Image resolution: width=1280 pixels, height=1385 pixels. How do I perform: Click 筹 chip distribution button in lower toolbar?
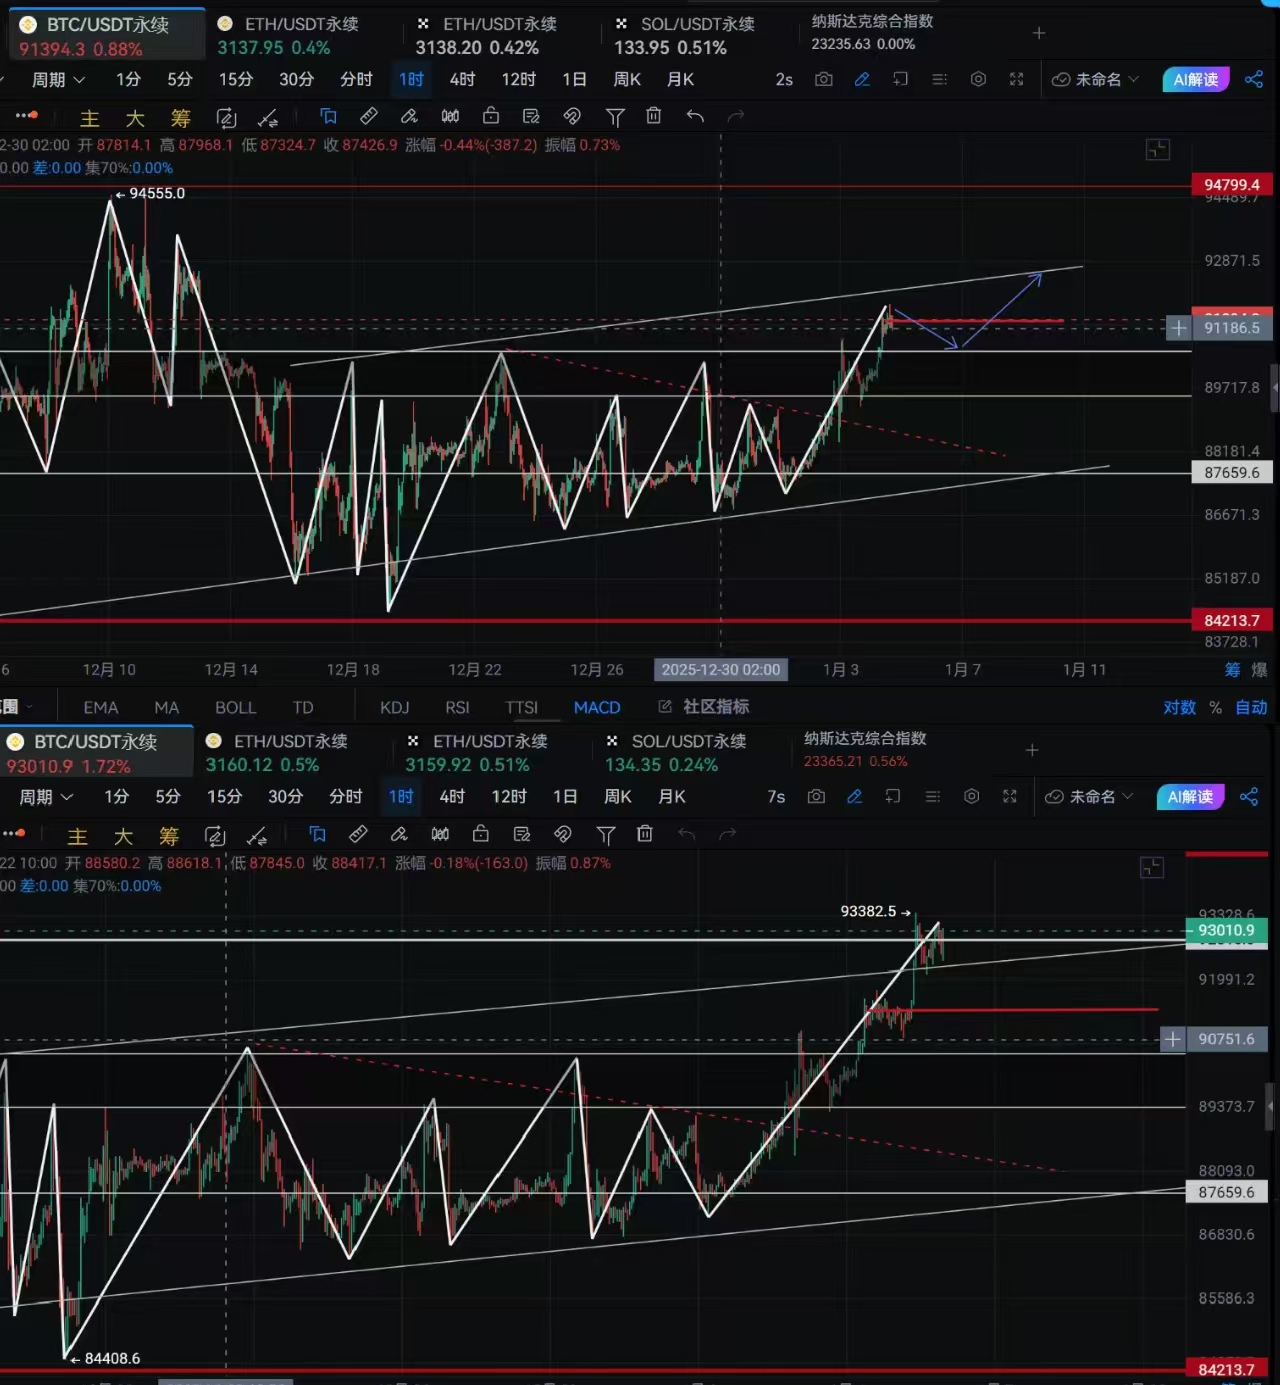point(168,835)
